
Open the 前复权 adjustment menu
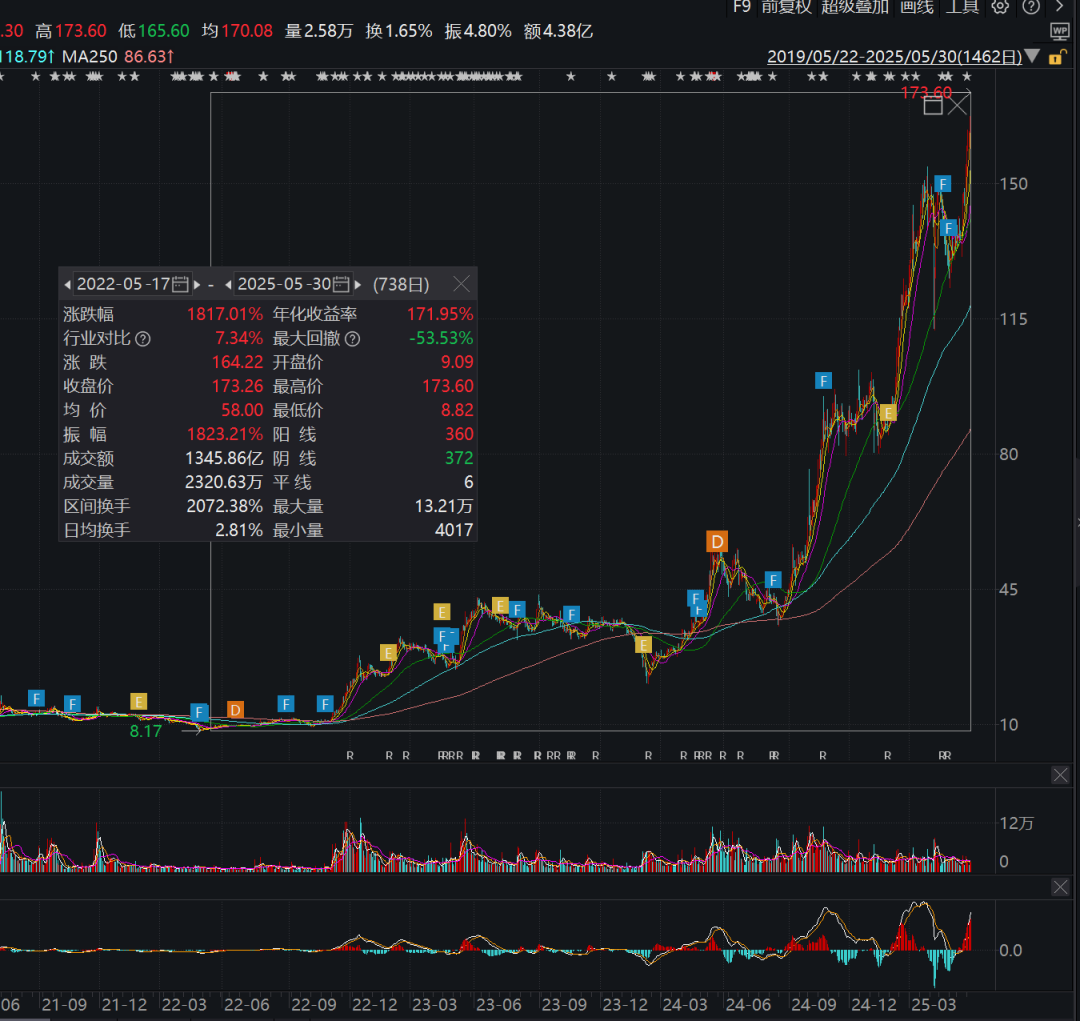point(787,7)
